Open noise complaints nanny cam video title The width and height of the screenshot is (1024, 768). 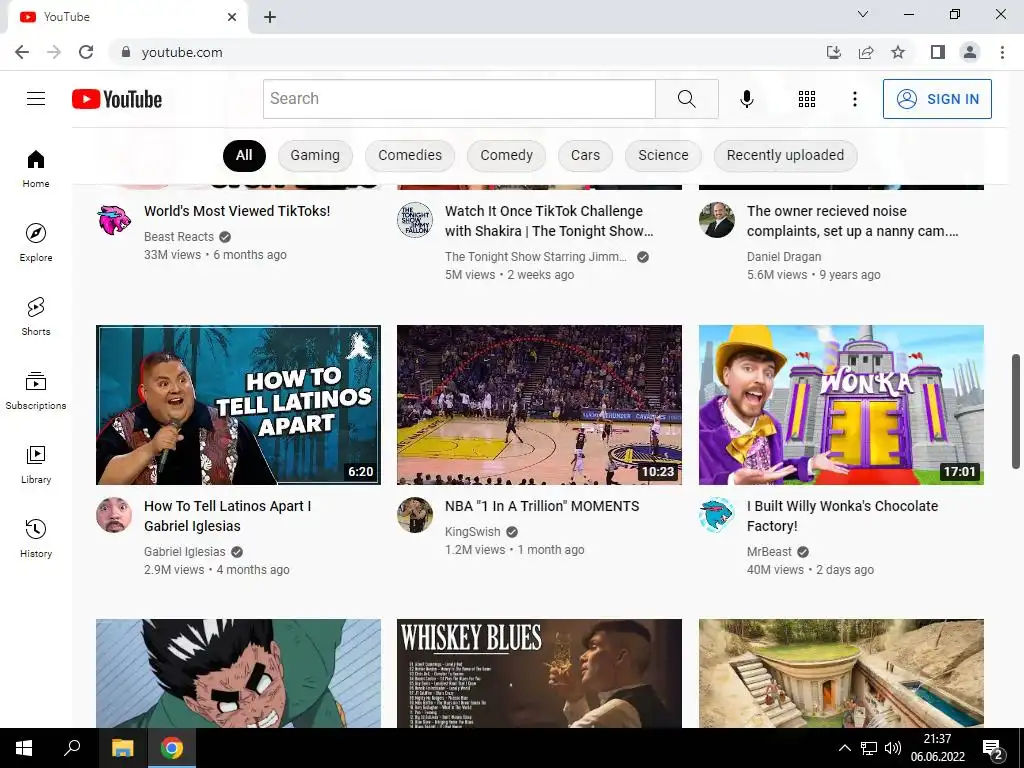coord(852,221)
